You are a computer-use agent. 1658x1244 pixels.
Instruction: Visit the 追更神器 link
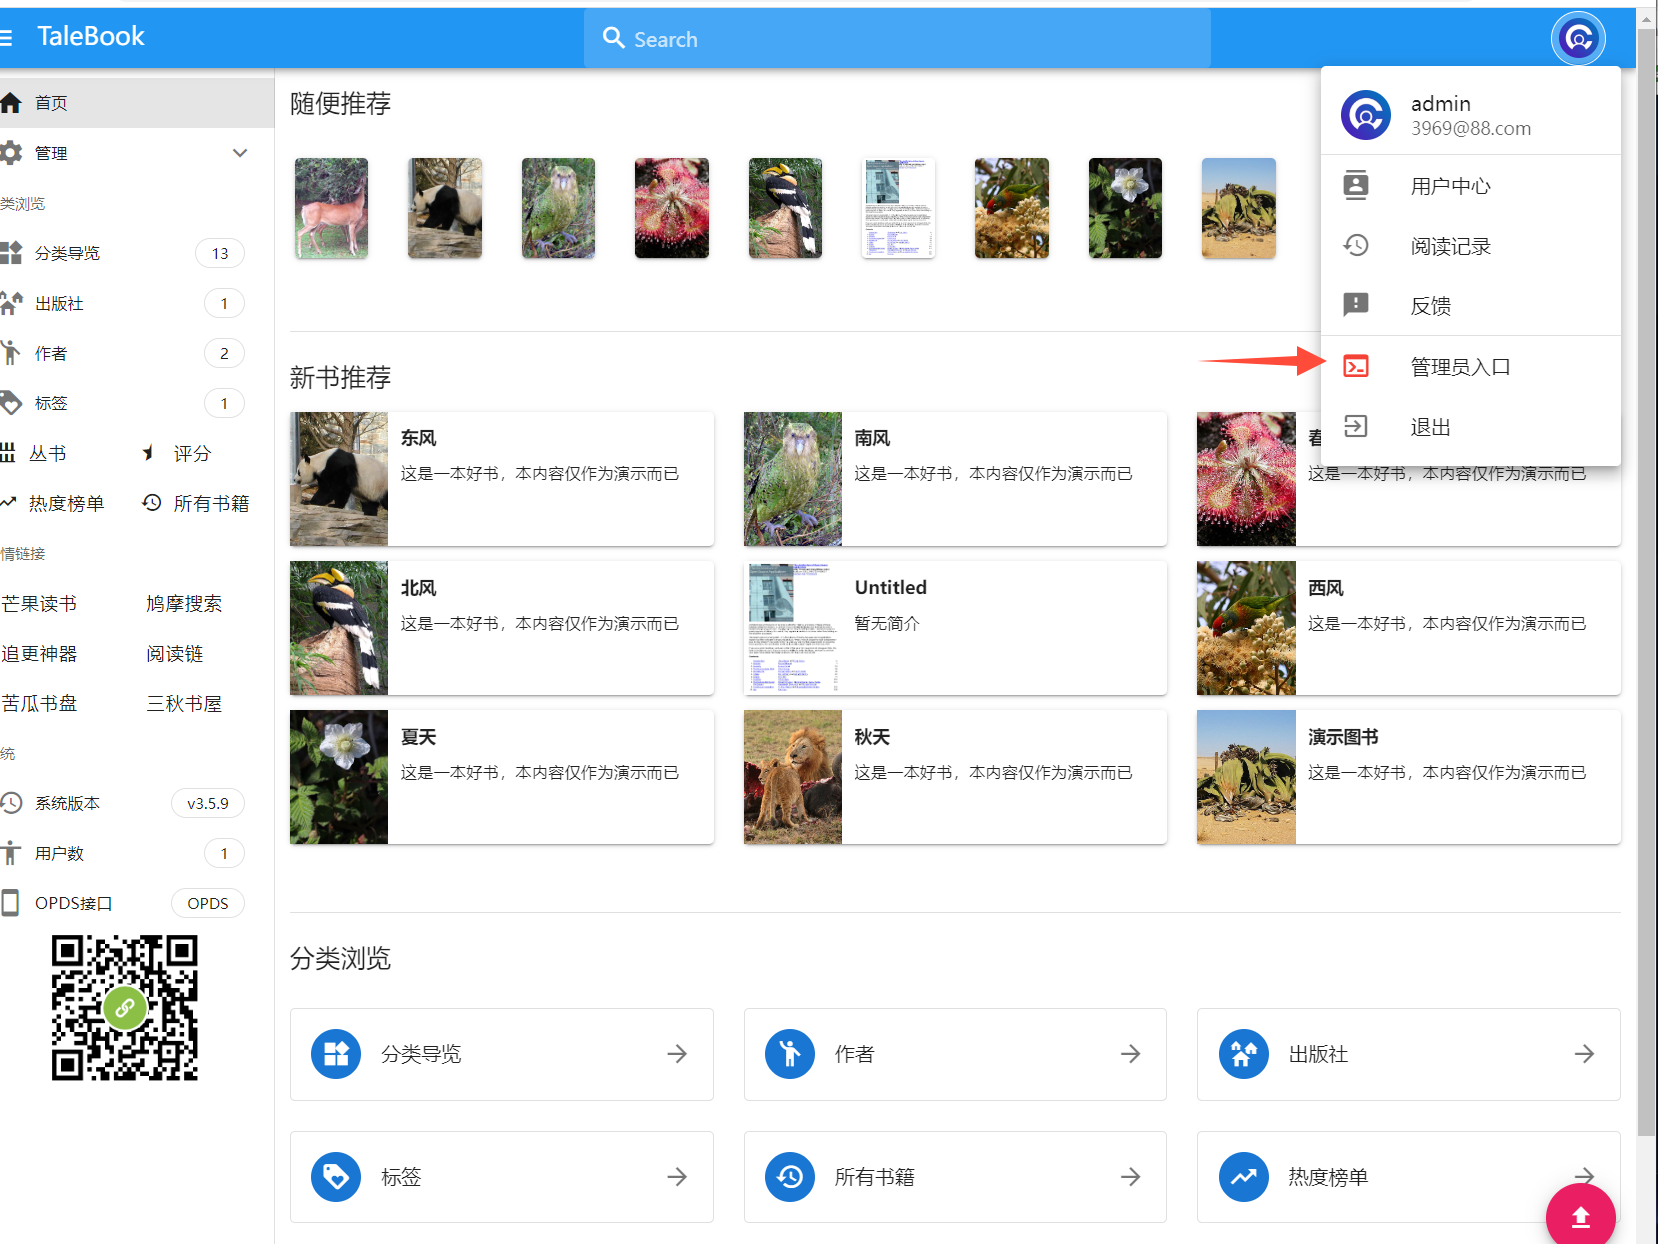pos(40,653)
